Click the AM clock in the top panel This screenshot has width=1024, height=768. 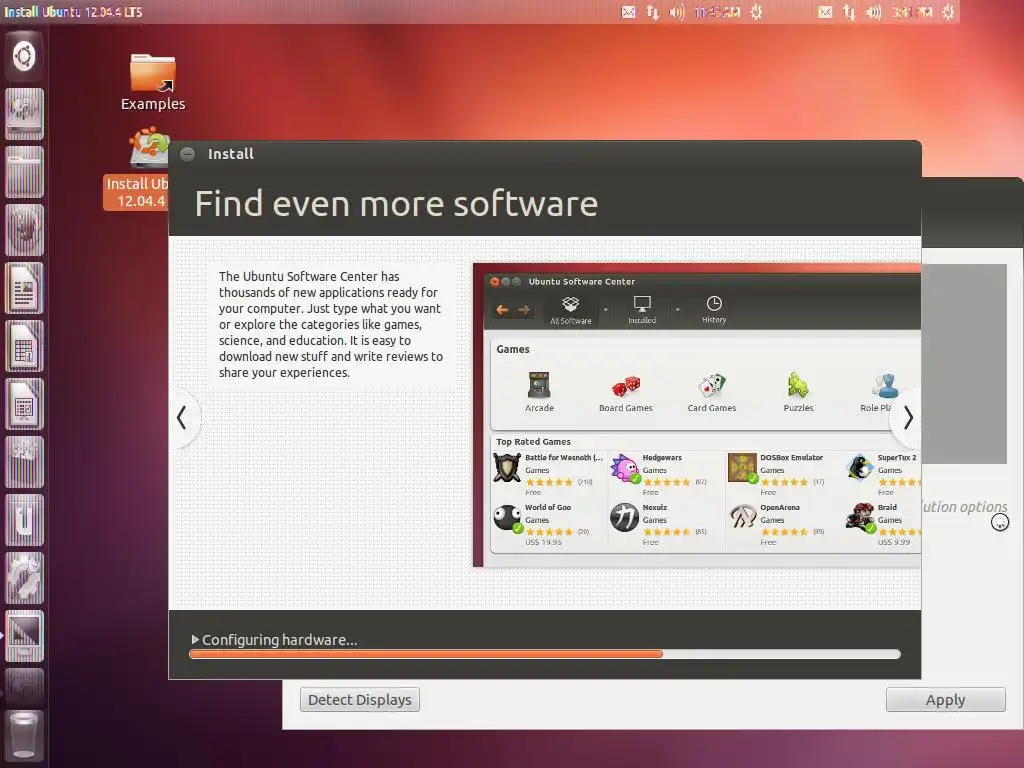click(717, 12)
